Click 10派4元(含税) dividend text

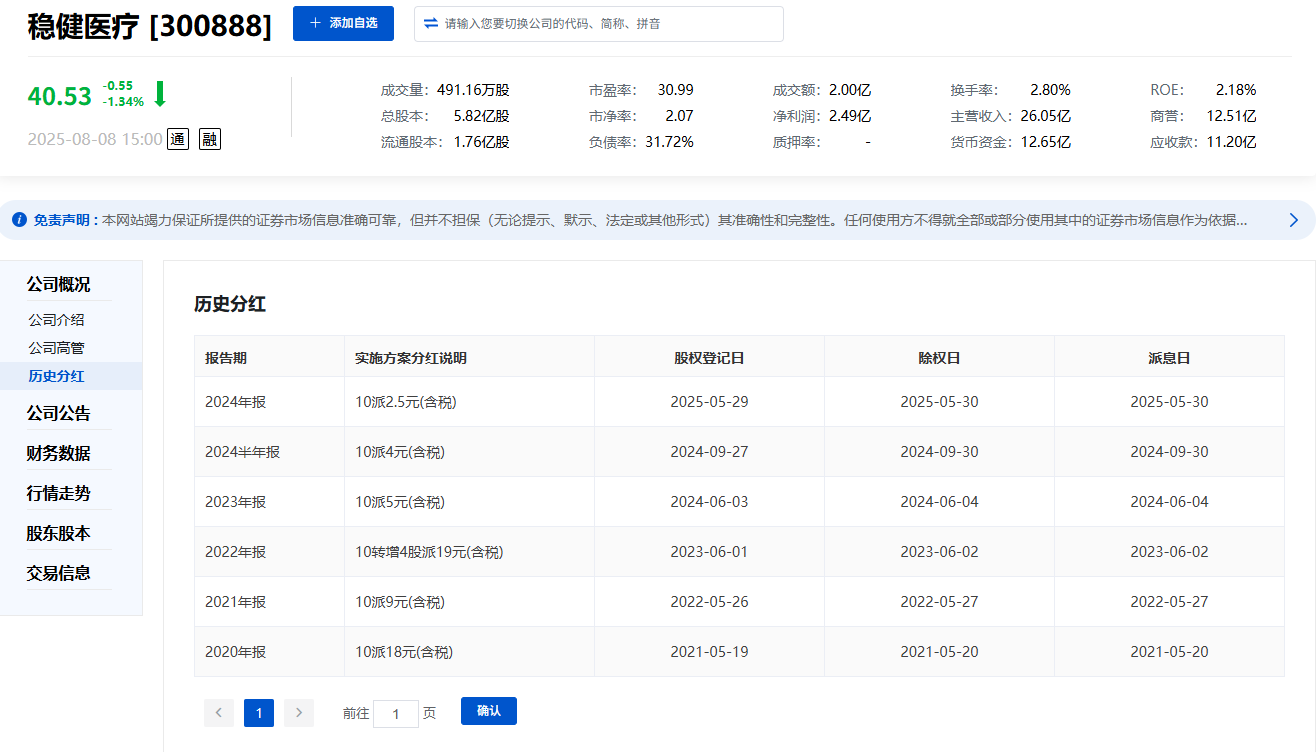pyautogui.click(x=400, y=452)
